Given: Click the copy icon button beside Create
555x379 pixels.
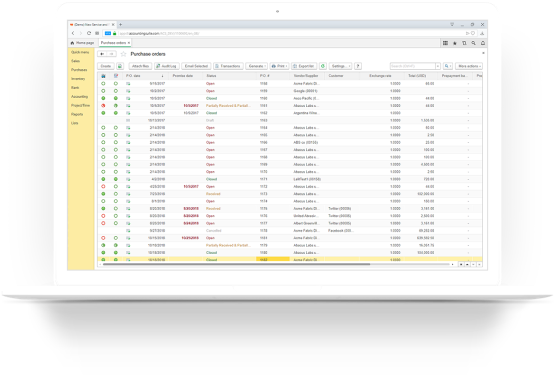Looking at the screenshot, I should tap(120, 66).
